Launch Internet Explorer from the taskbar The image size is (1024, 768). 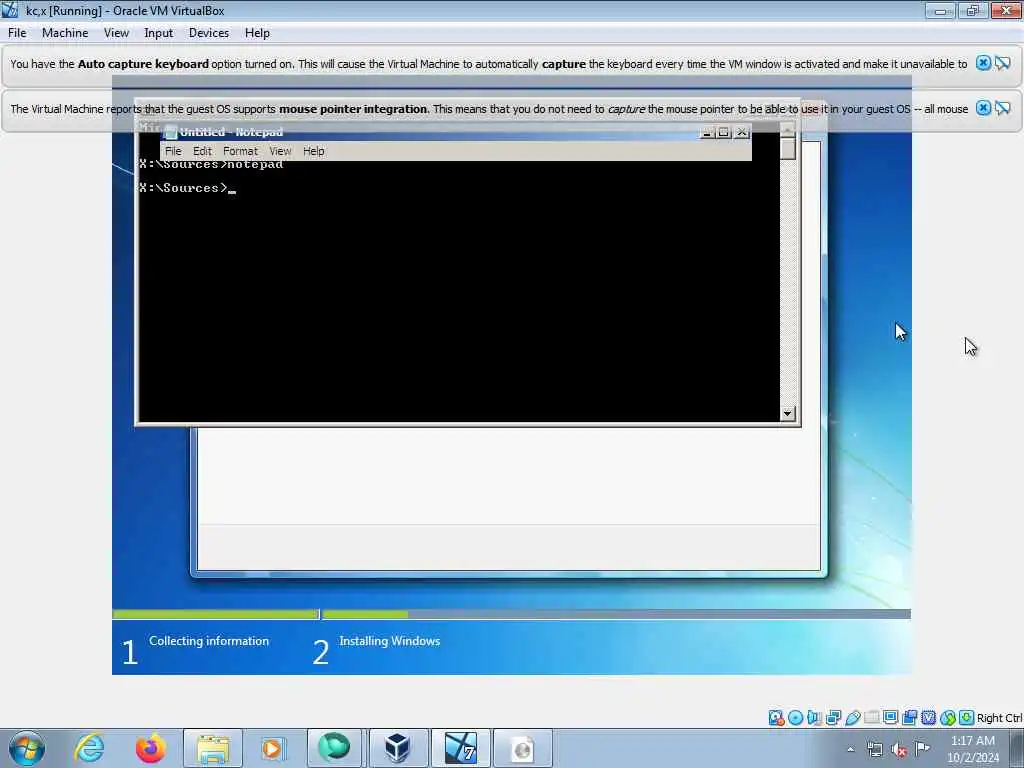pos(89,748)
